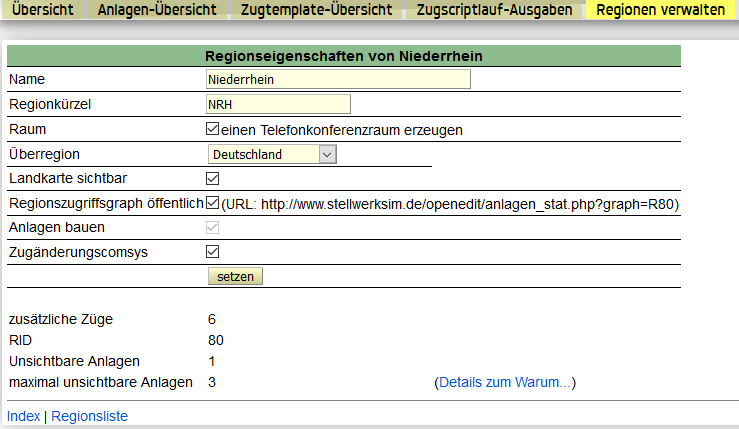Click the greyed-out Anlagen bauen checkbox

pyautogui.click(x=212, y=228)
